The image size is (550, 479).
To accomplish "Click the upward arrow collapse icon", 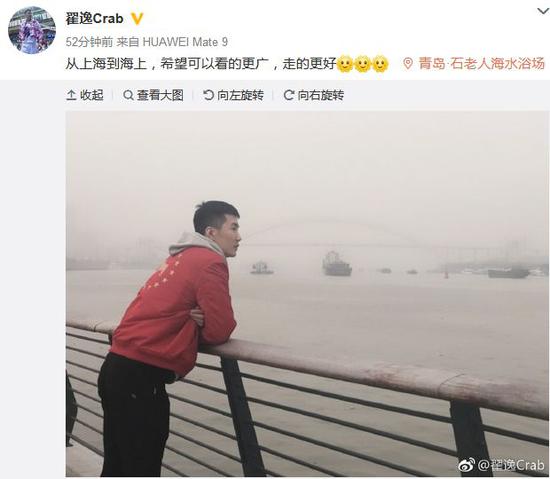I will (x=71, y=95).
